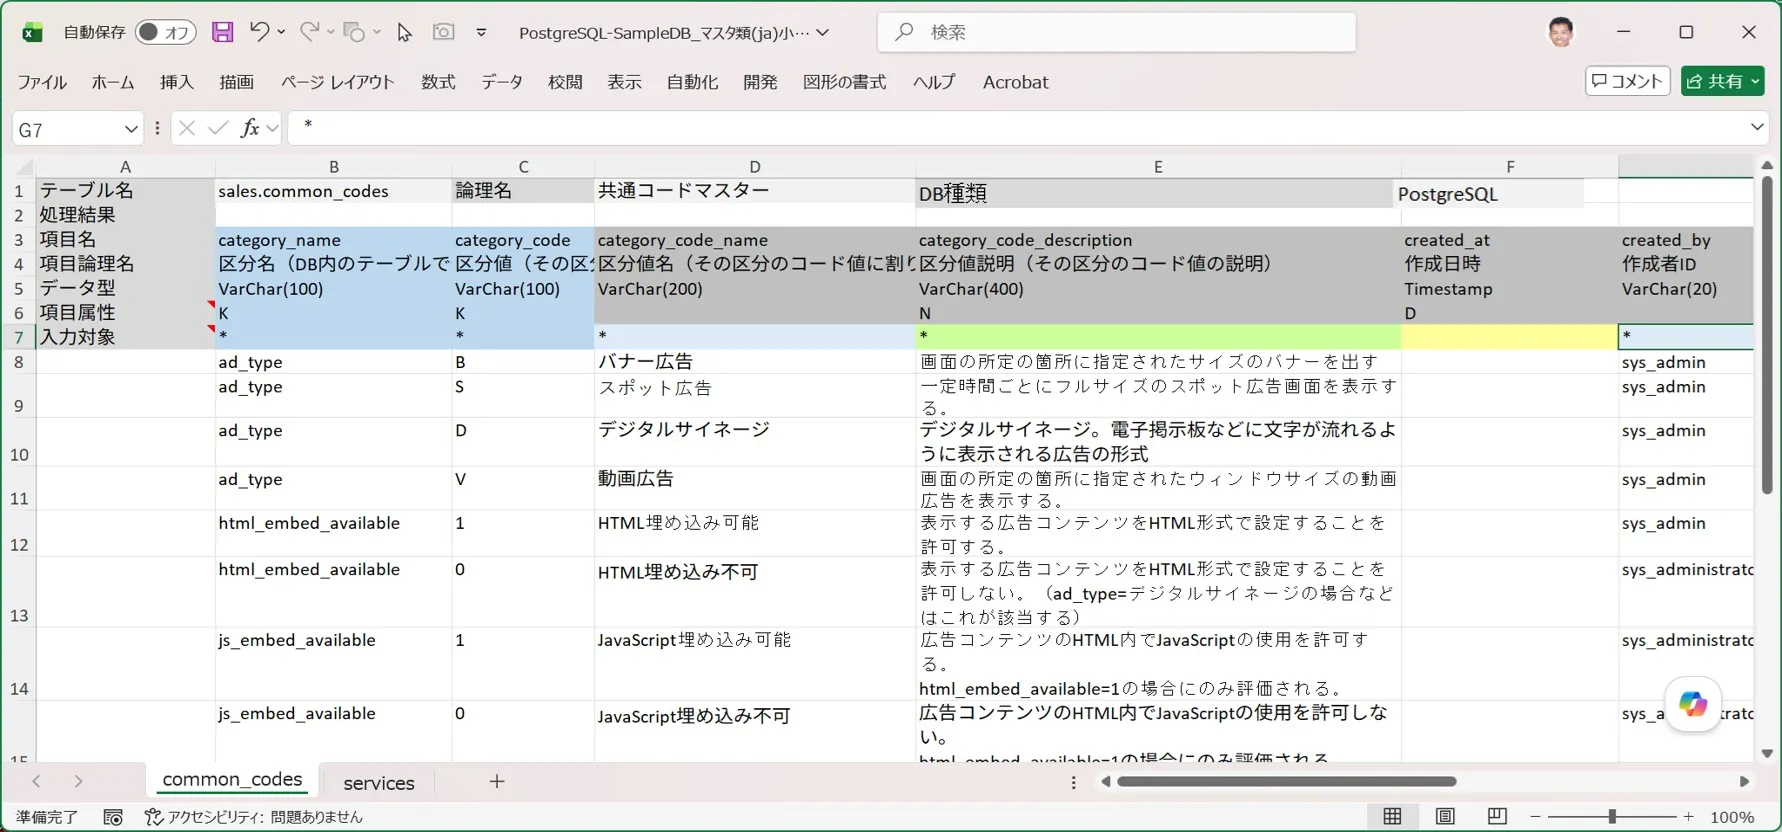Select the pointer (object select) icon

click(x=404, y=32)
